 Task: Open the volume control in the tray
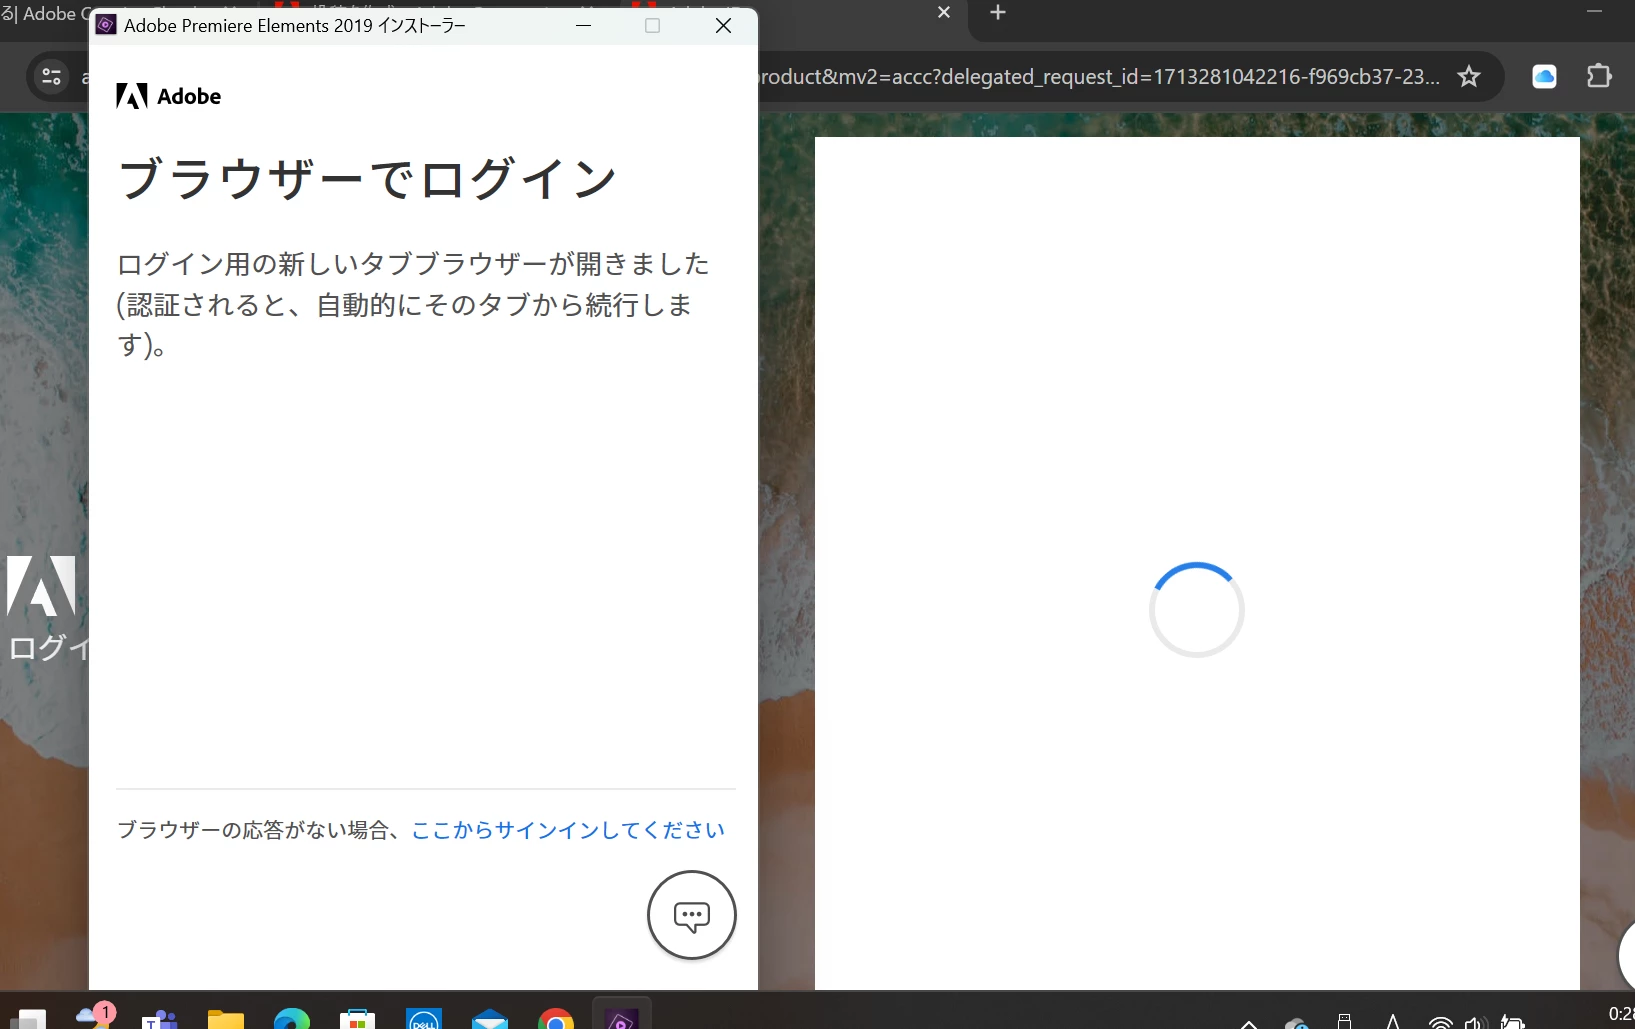click(1475, 1022)
